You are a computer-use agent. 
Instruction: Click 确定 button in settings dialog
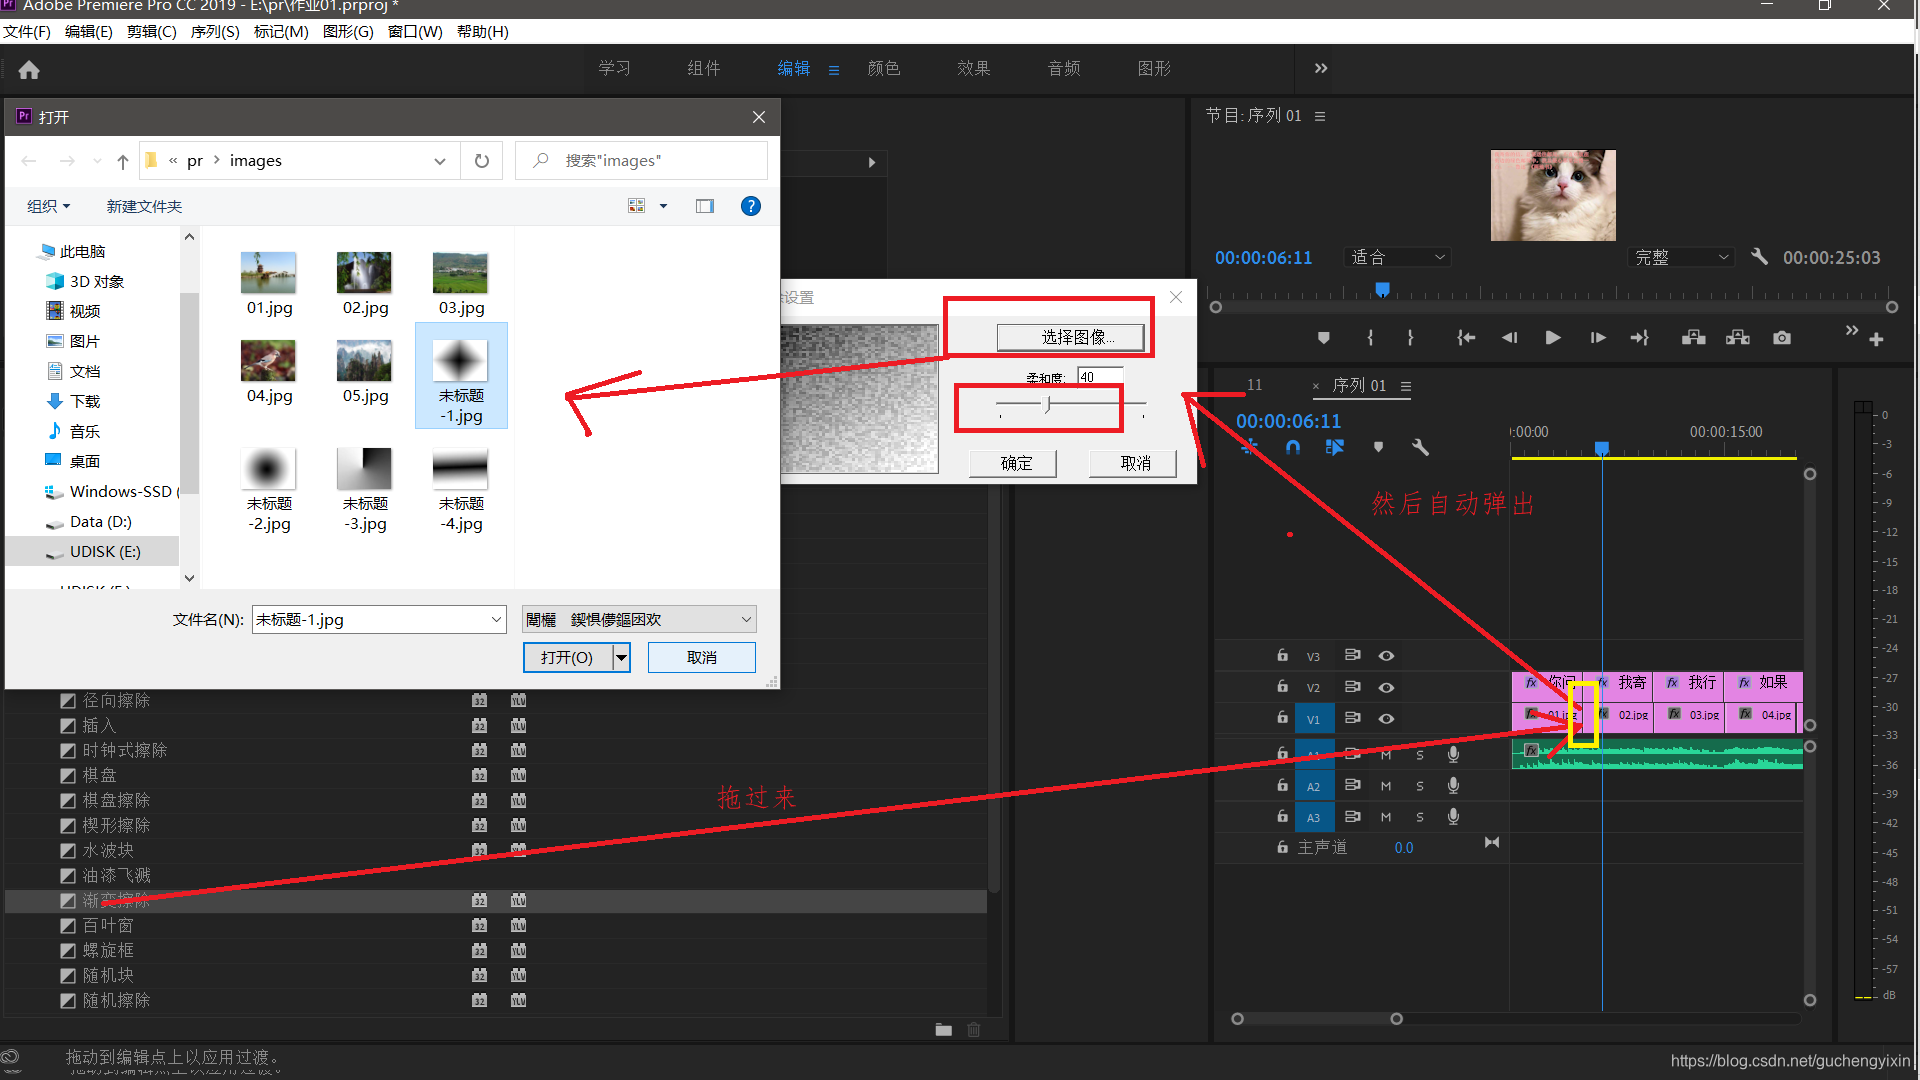click(1015, 463)
